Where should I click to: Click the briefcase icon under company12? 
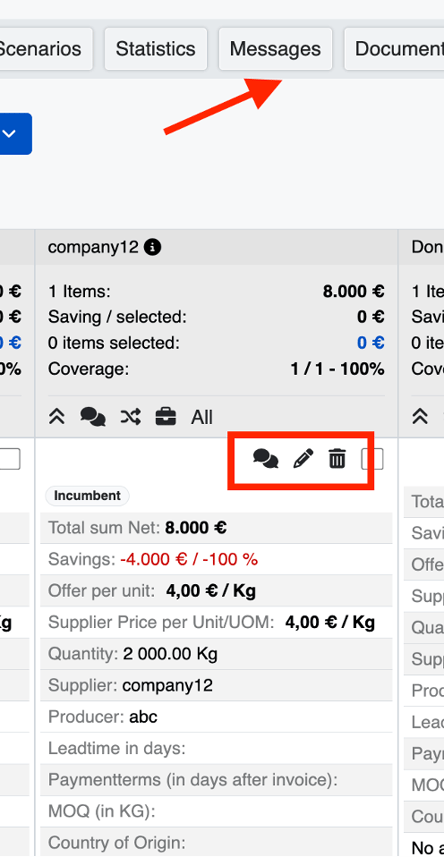166,417
